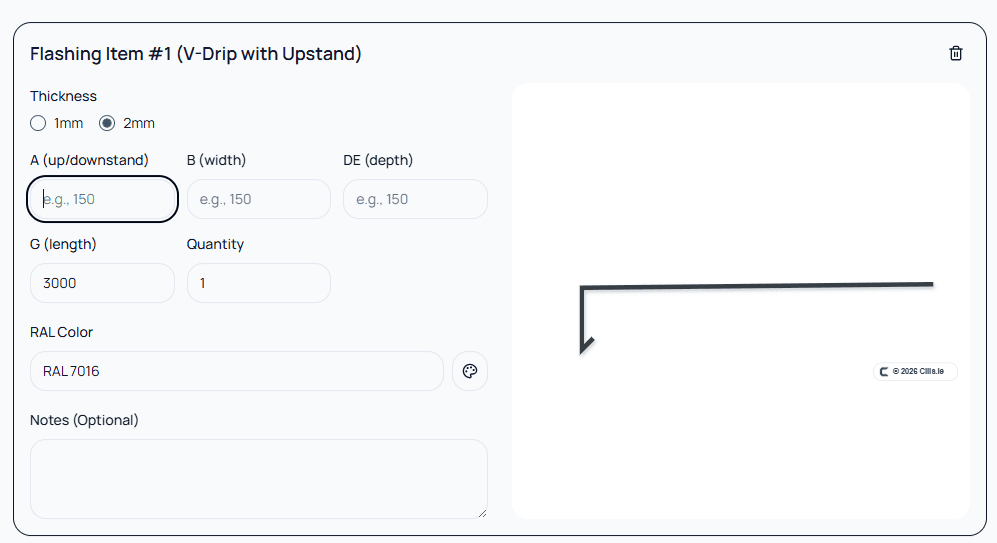Click the © 2026 Cills.ie watermark text
Image resolution: width=997 pixels, height=543 pixels.
922,372
